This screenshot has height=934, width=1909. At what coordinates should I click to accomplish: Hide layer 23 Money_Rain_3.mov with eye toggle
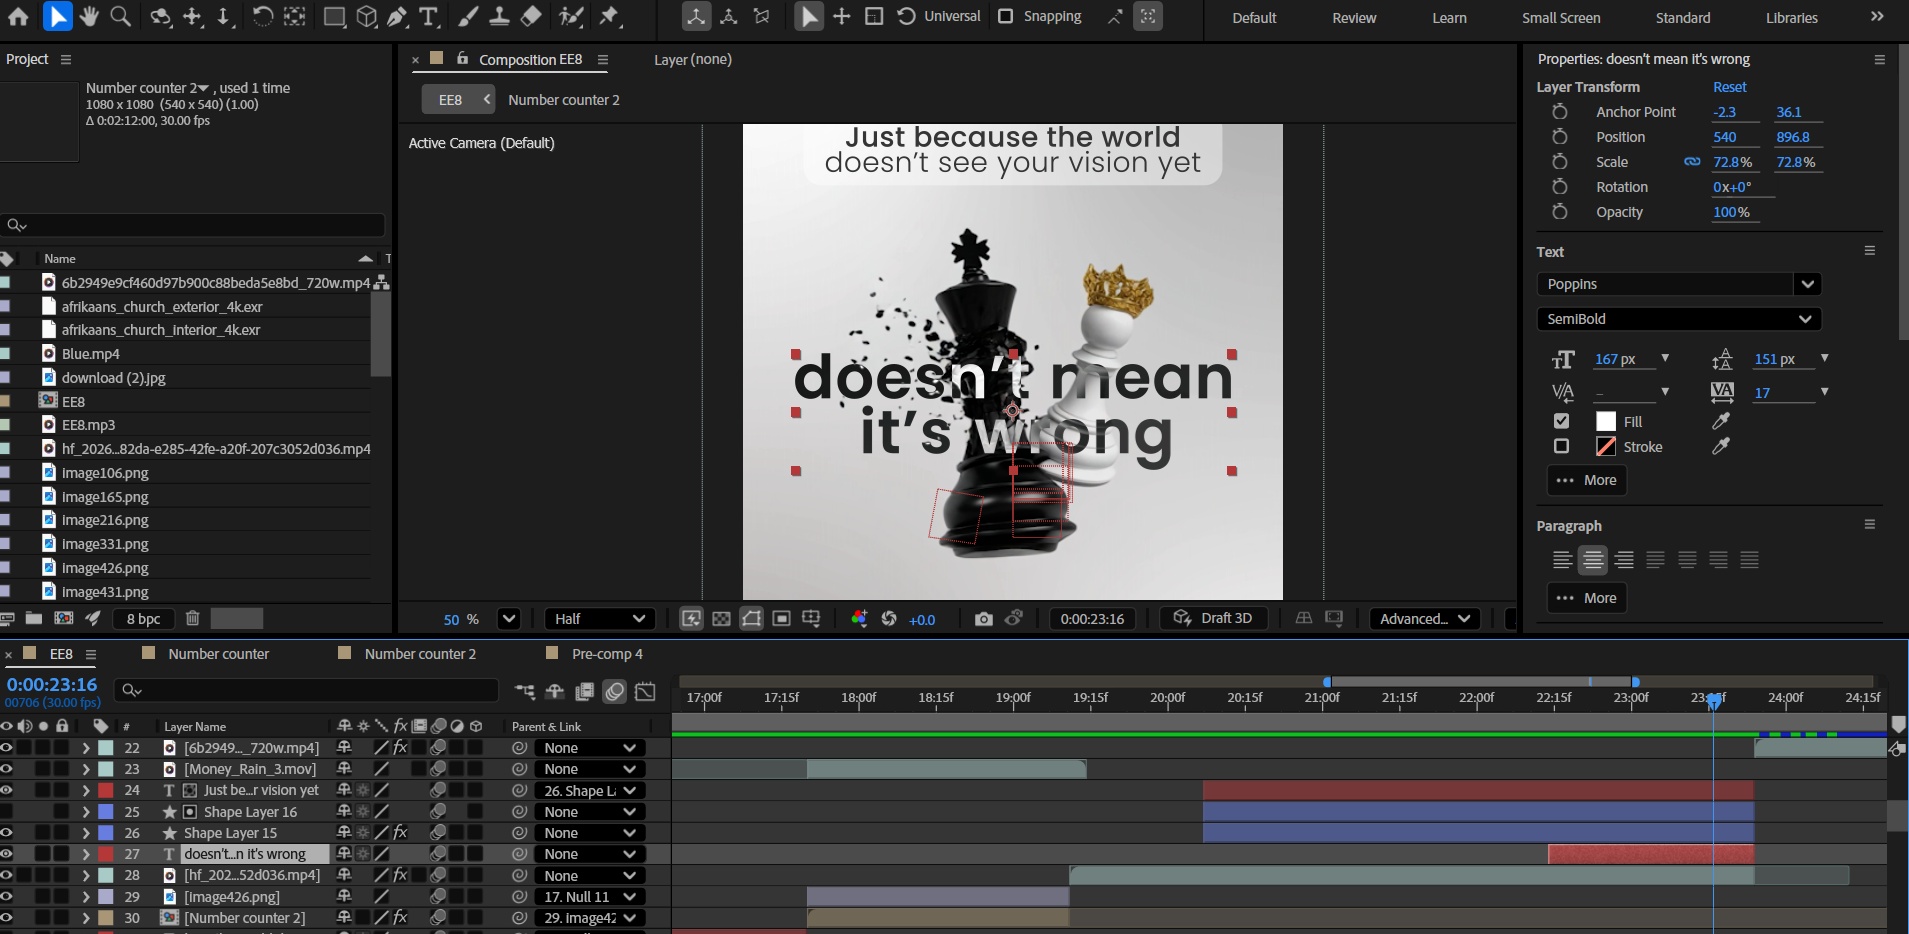click(7, 769)
